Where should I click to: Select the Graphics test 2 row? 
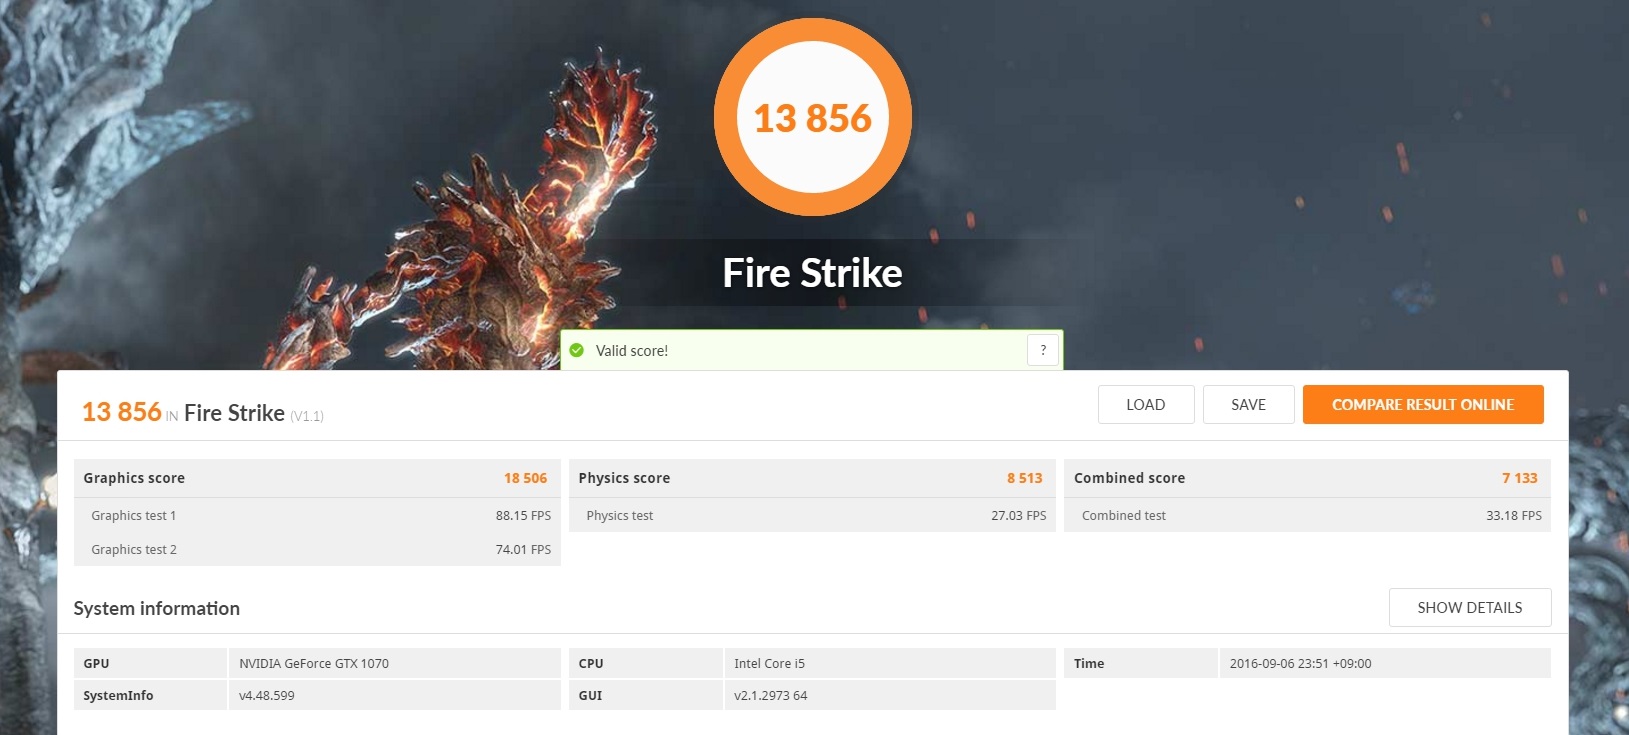pyautogui.click(x=317, y=549)
